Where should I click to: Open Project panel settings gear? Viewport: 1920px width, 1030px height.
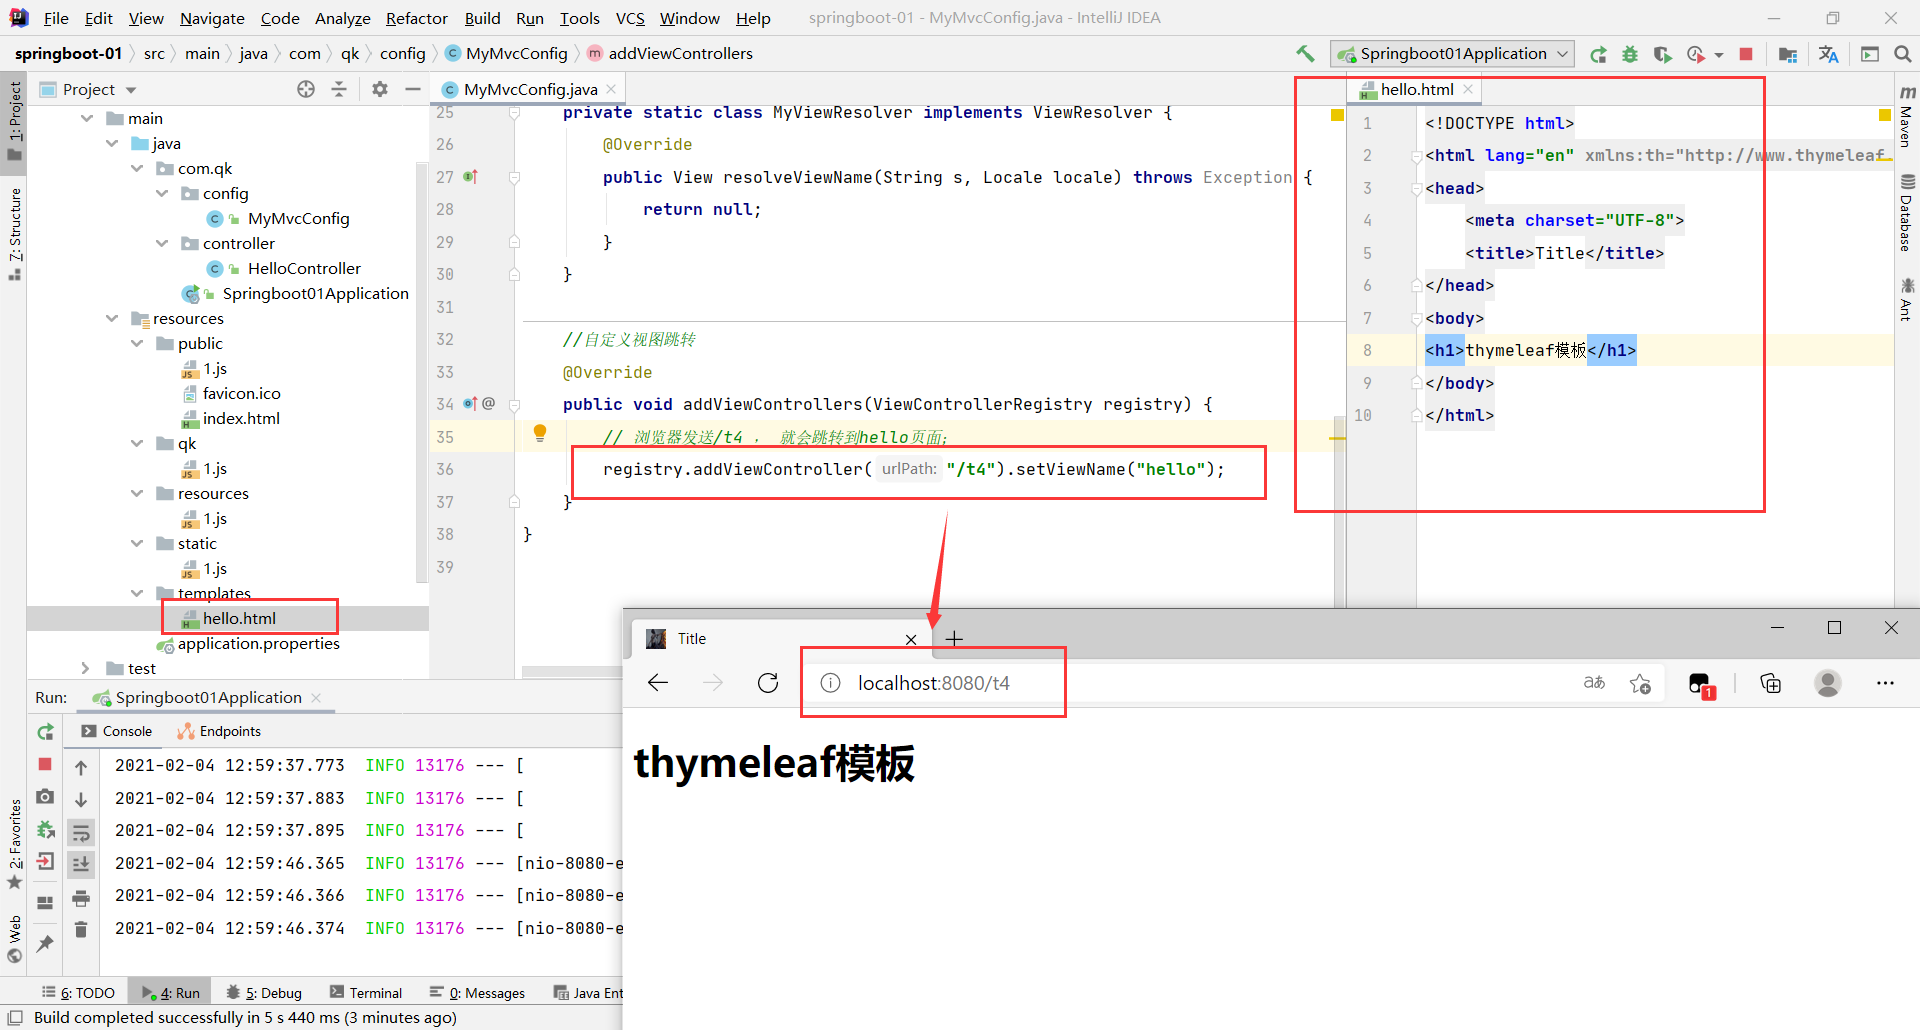point(380,89)
